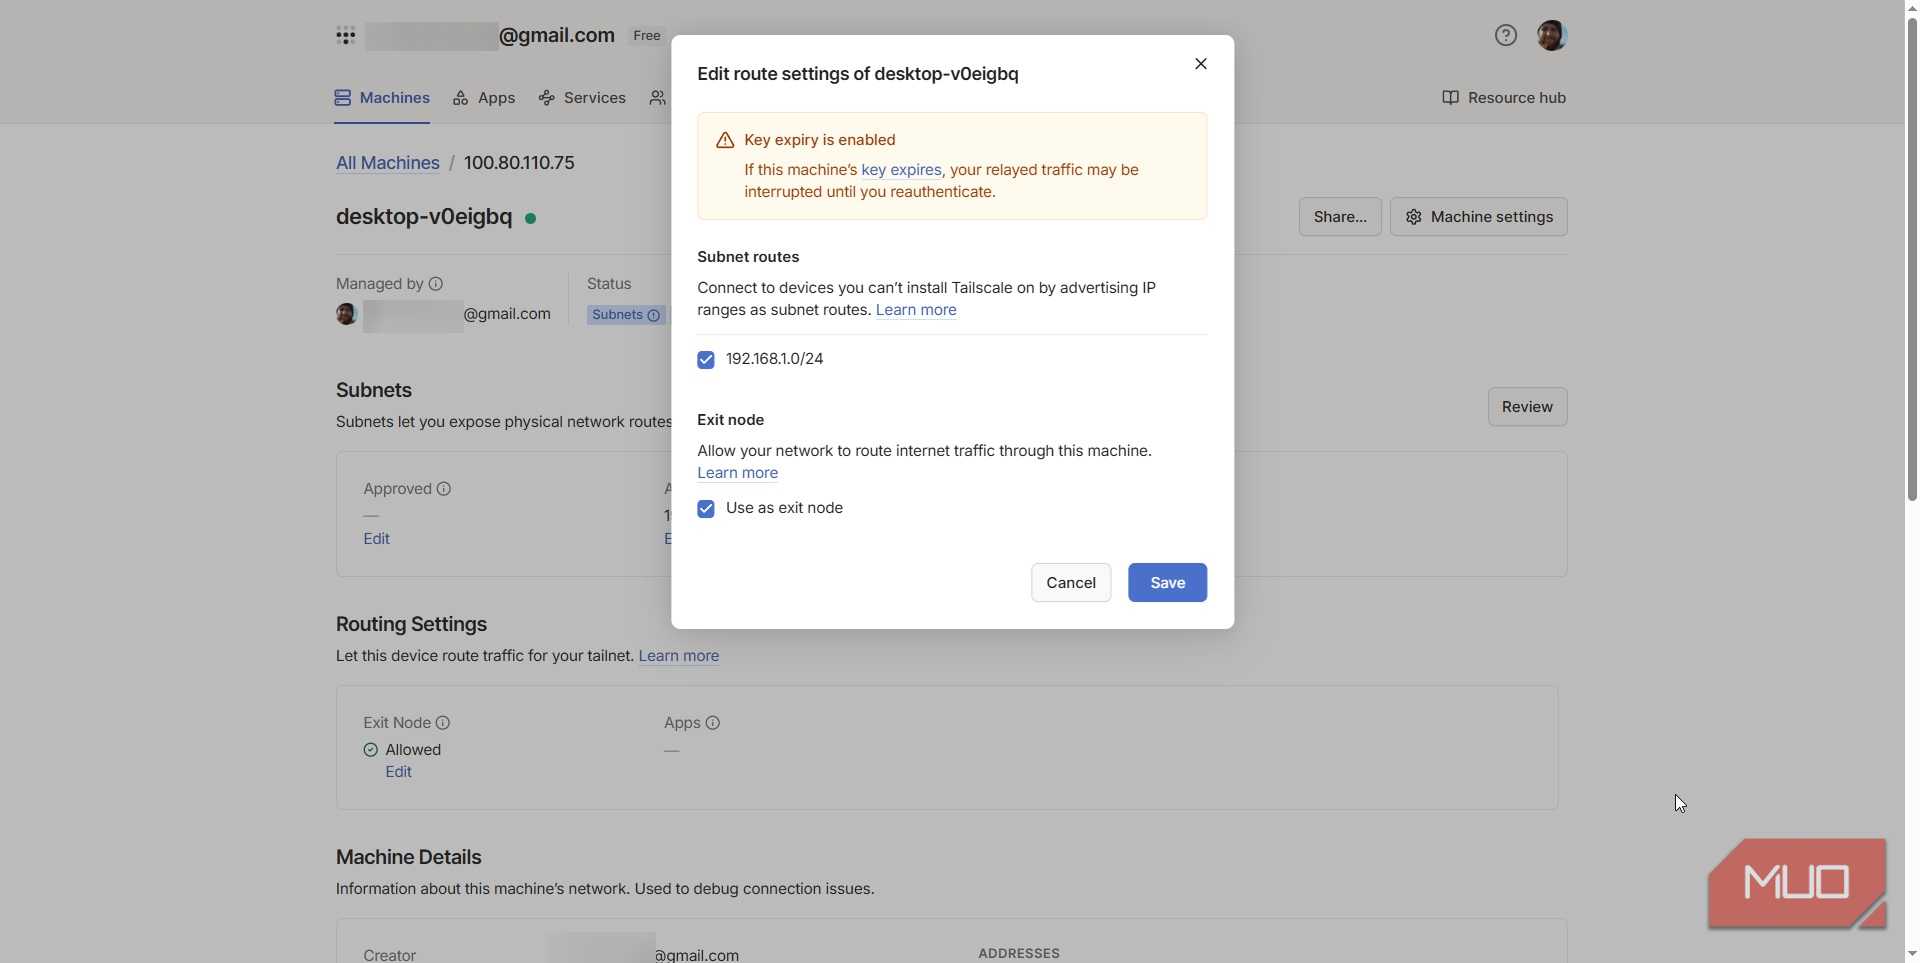Cancel the route settings dialog
1920x963 pixels.
[1071, 583]
